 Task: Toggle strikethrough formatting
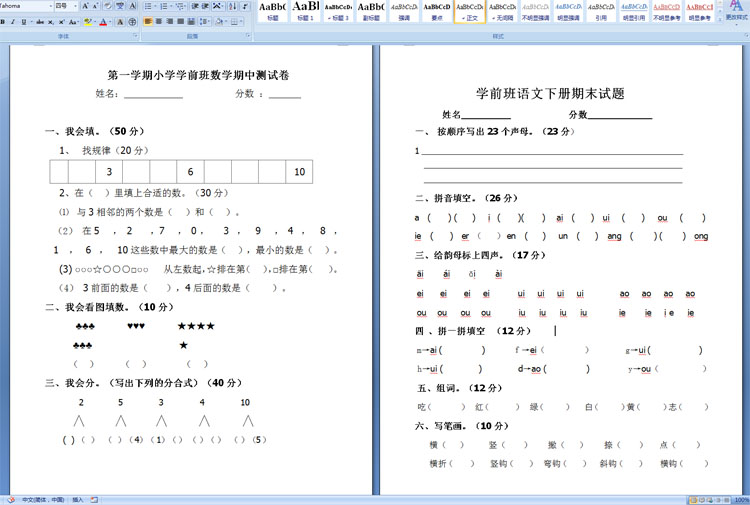[x=40, y=22]
